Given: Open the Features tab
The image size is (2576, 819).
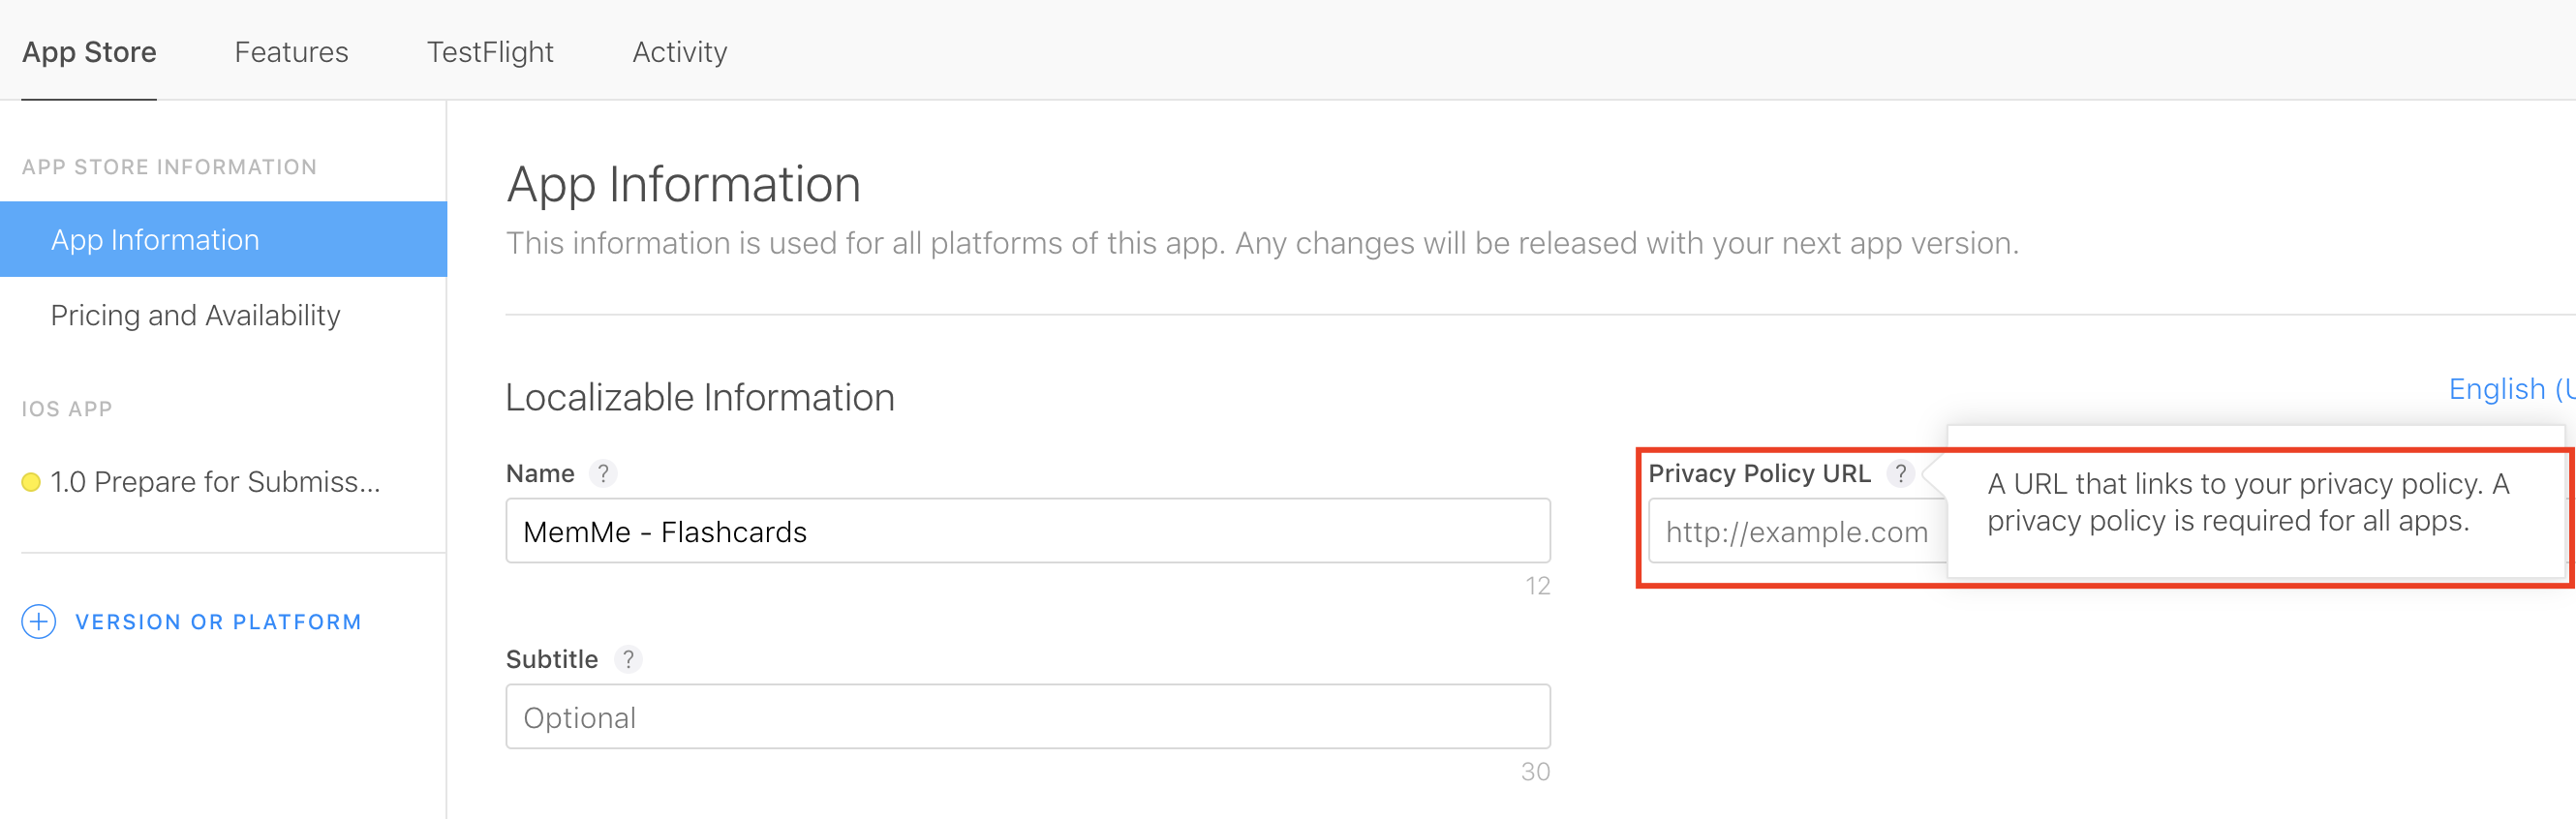Looking at the screenshot, I should pyautogui.click(x=291, y=52).
